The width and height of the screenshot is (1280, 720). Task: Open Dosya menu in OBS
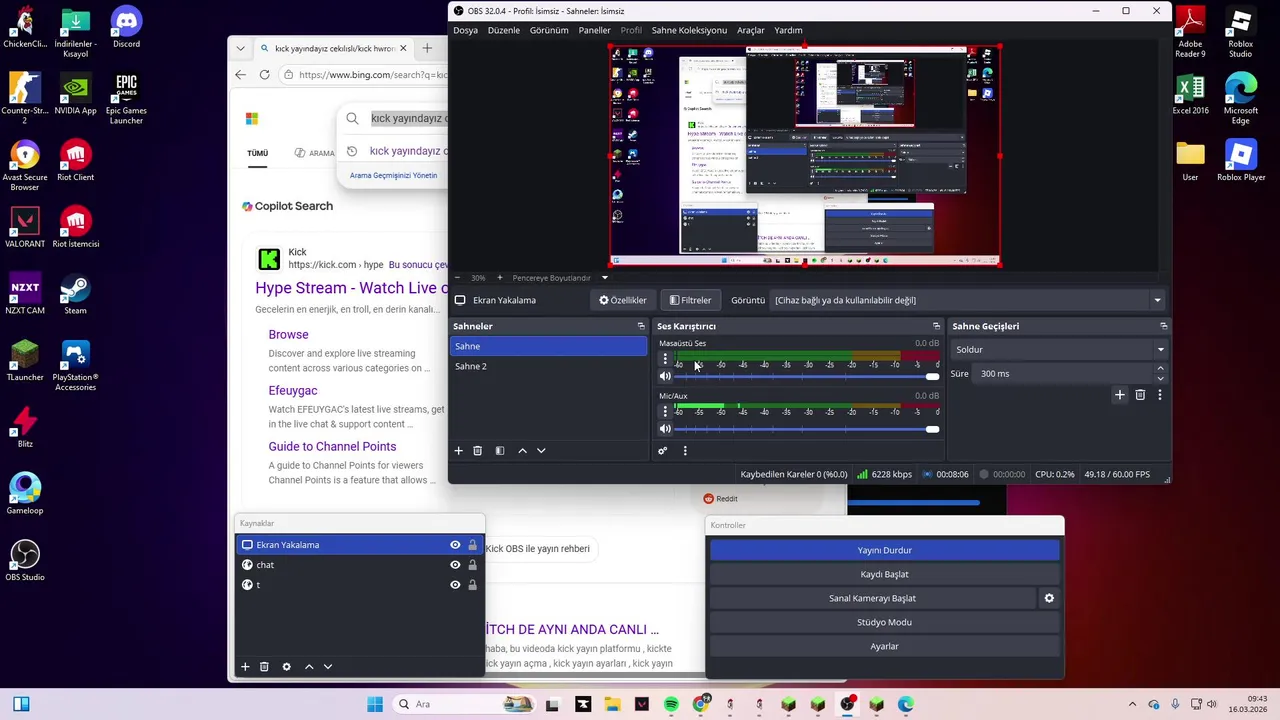coord(465,30)
